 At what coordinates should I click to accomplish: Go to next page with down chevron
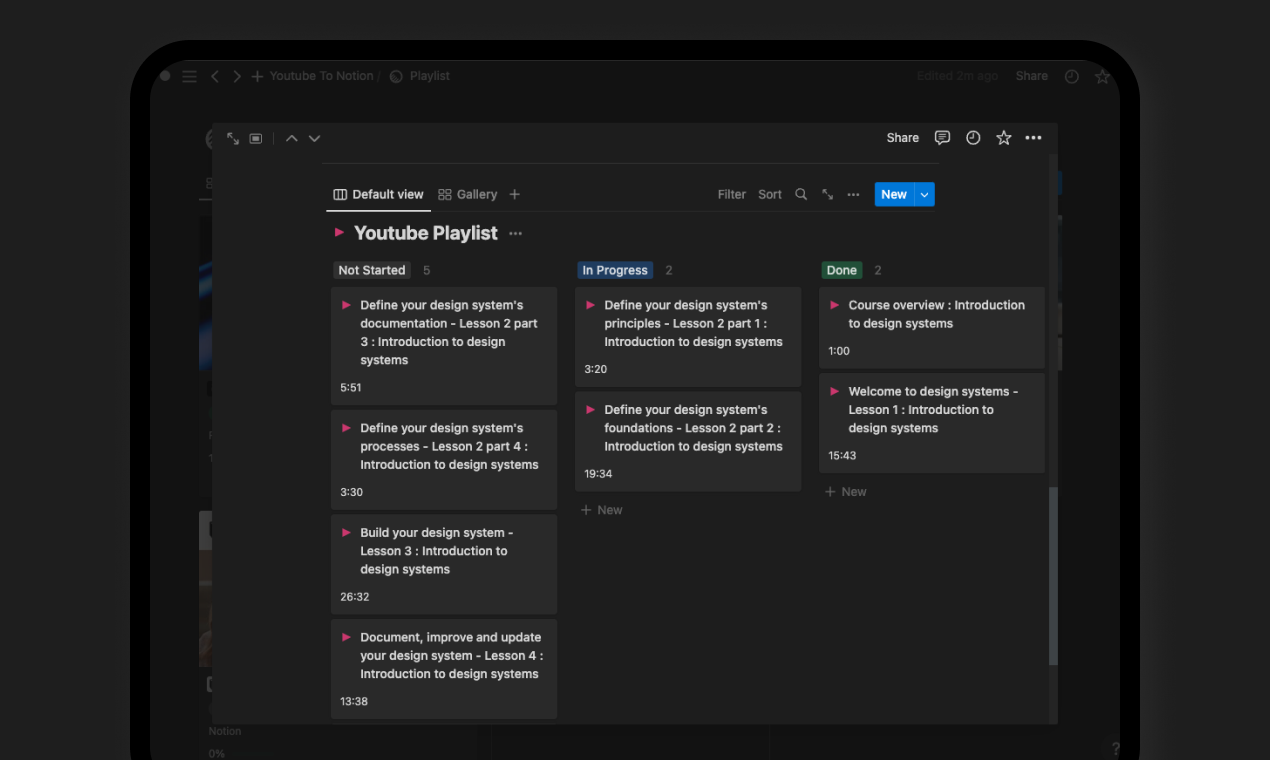[x=314, y=138]
